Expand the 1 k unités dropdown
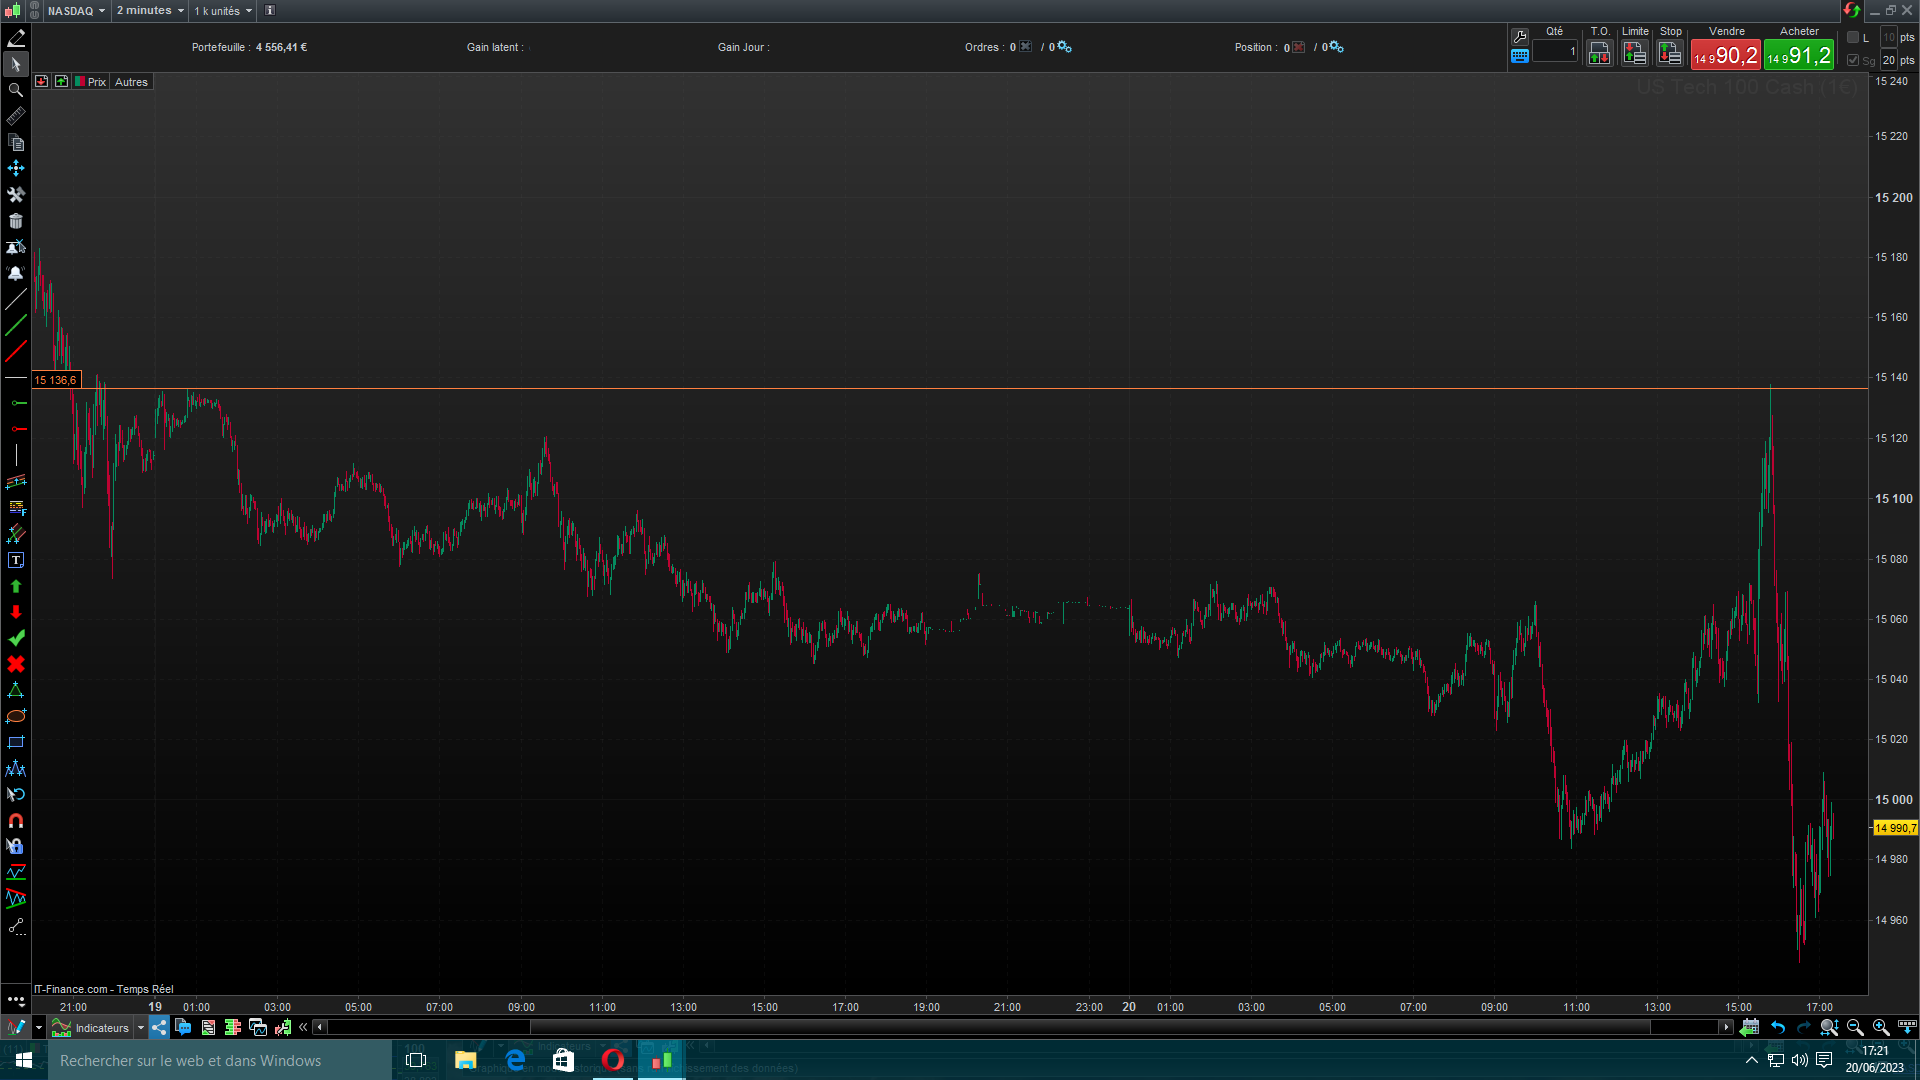The width and height of the screenshot is (1920, 1080). [223, 11]
